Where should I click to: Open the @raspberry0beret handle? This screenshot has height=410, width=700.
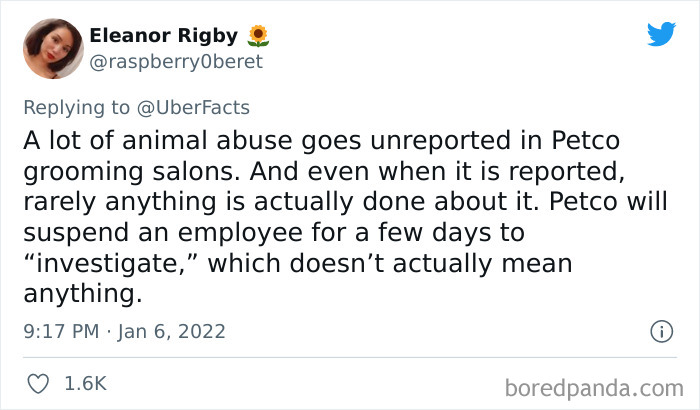click(176, 61)
